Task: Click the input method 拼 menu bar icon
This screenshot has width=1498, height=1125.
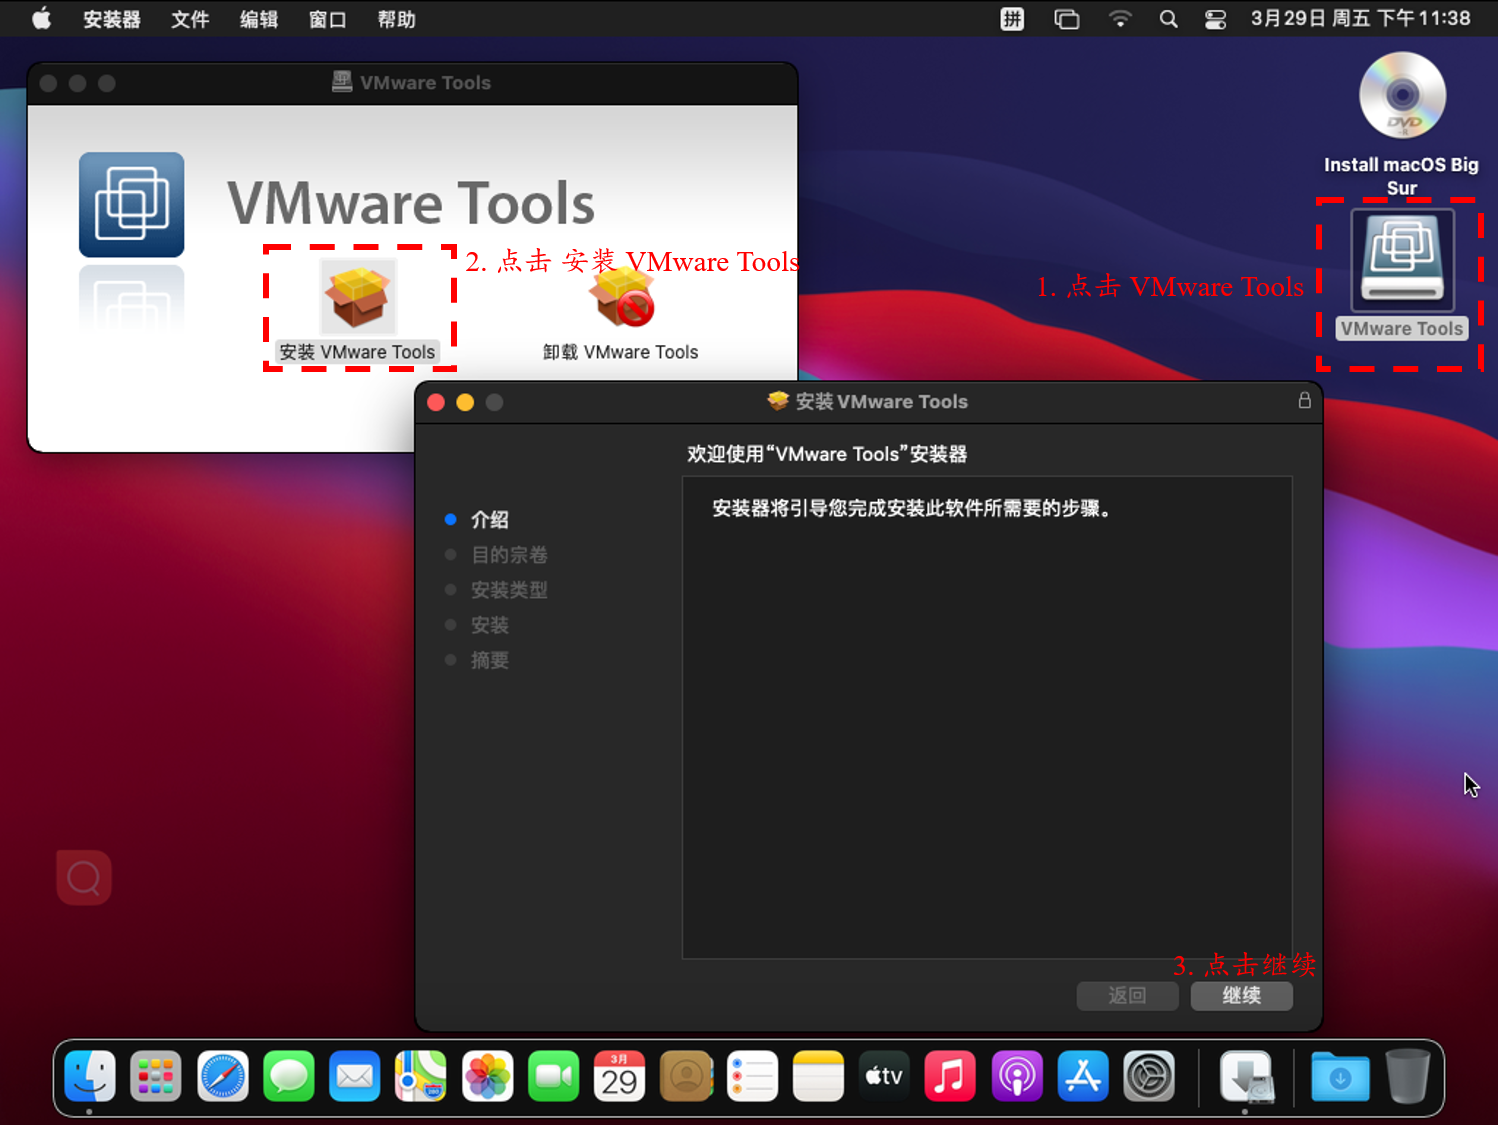Action: (x=1012, y=19)
